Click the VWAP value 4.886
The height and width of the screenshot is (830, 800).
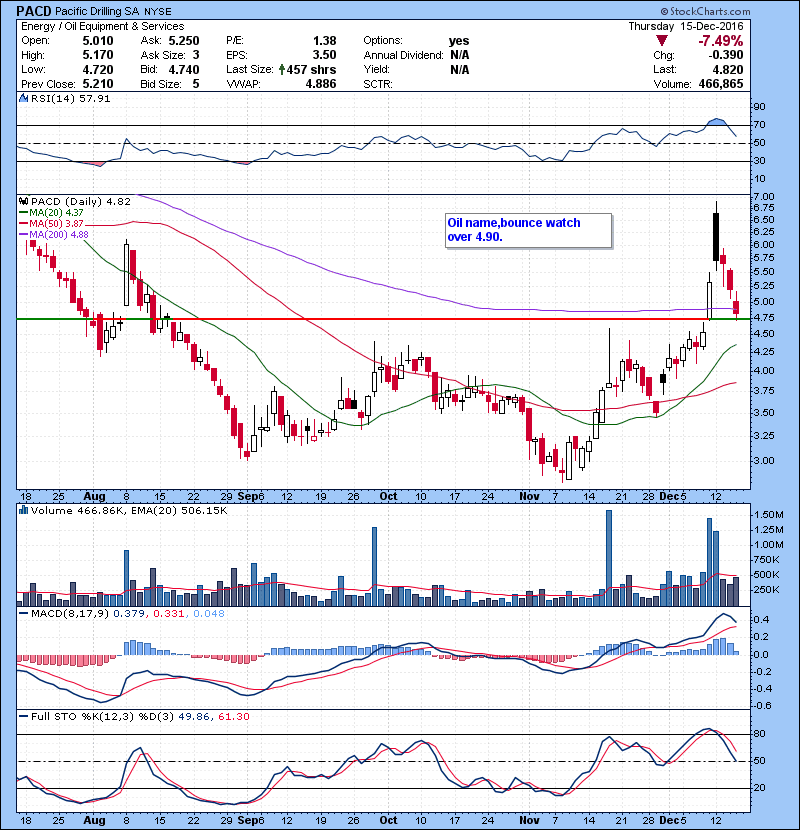point(321,84)
